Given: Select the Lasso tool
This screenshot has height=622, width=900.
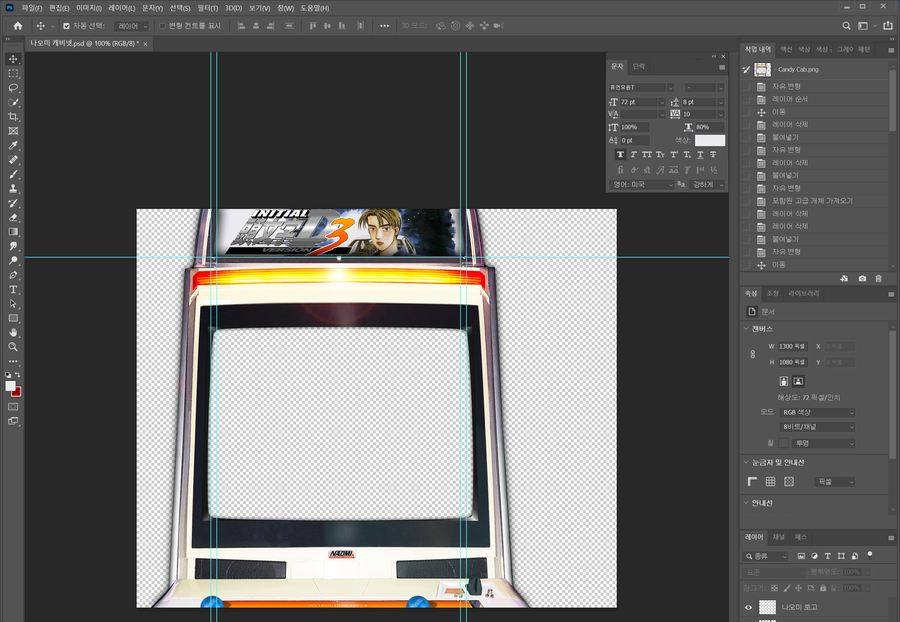Looking at the screenshot, I should 13,88.
